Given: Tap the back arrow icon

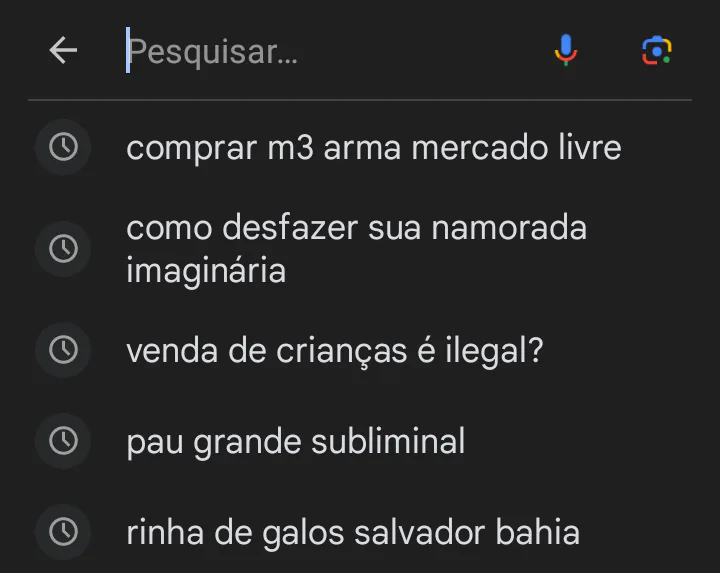Looking at the screenshot, I should [63, 50].
